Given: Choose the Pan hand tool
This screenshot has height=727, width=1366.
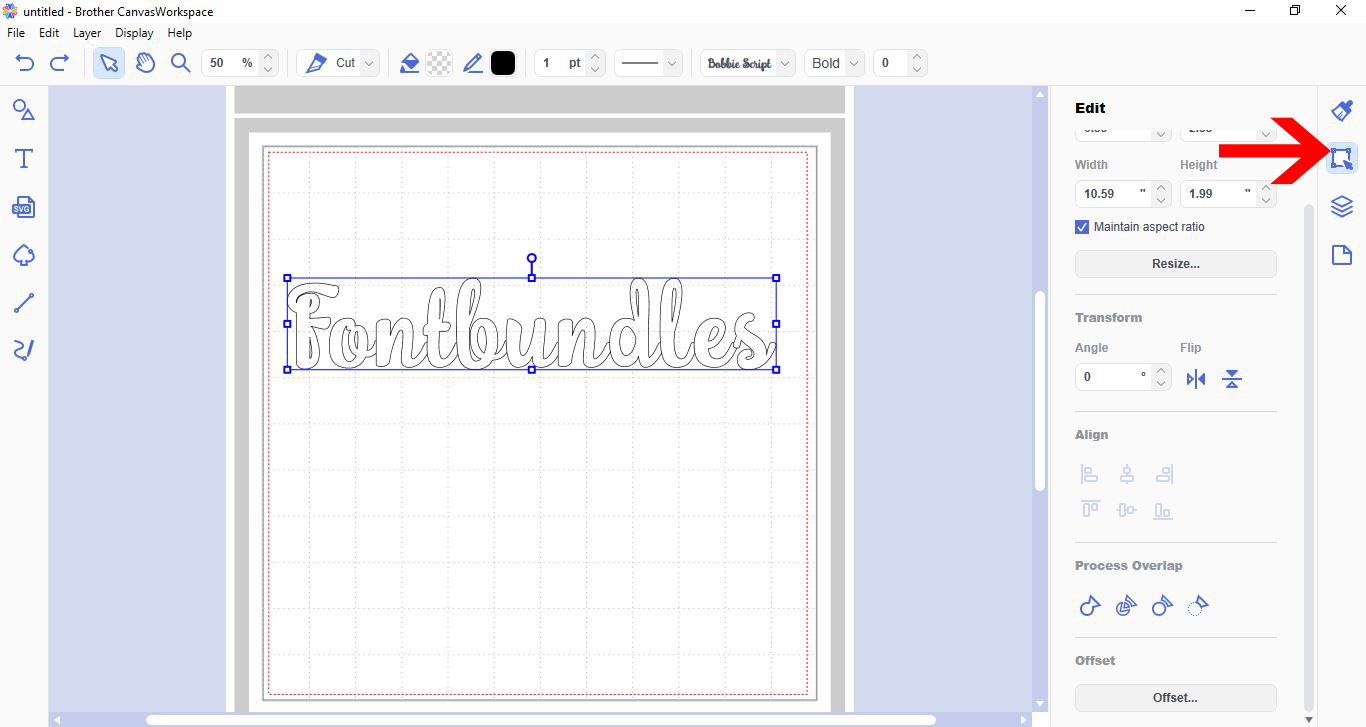Looking at the screenshot, I should pos(146,63).
